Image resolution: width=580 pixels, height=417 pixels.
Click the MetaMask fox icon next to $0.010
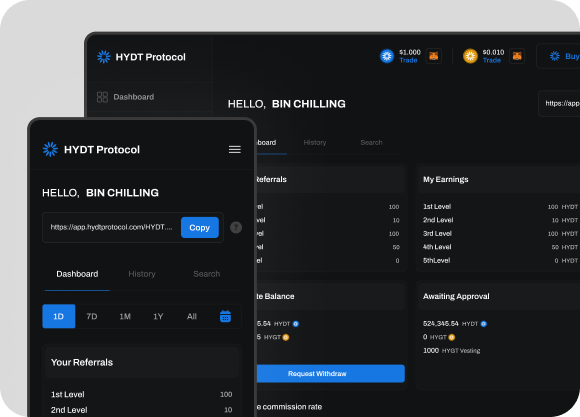(x=517, y=56)
